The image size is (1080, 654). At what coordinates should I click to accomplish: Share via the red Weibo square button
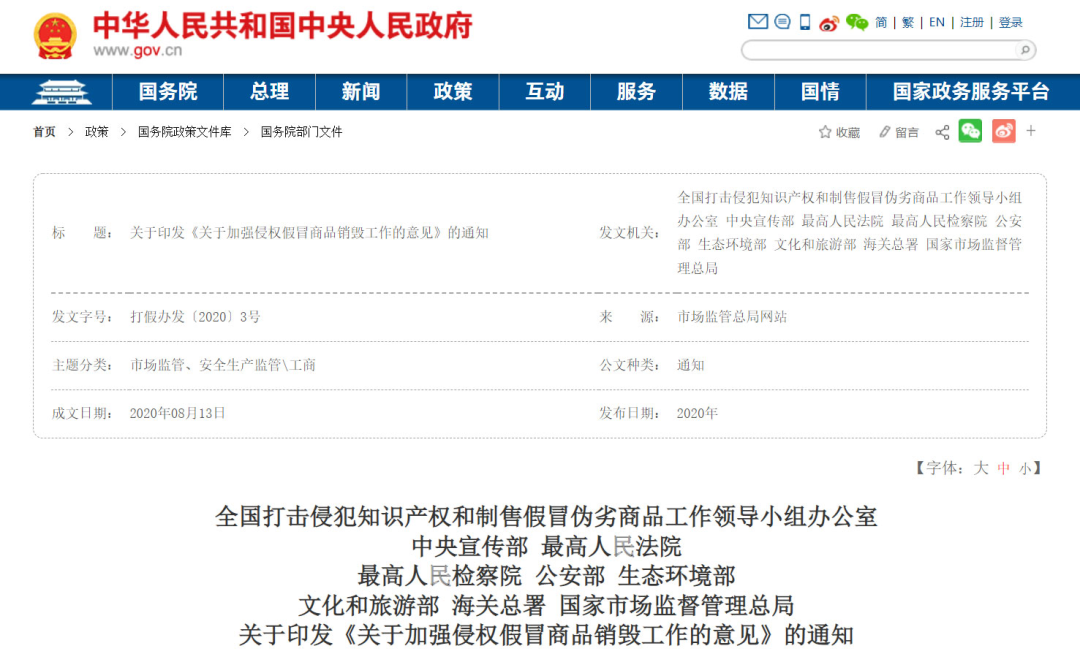click(x=1003, y=131)
